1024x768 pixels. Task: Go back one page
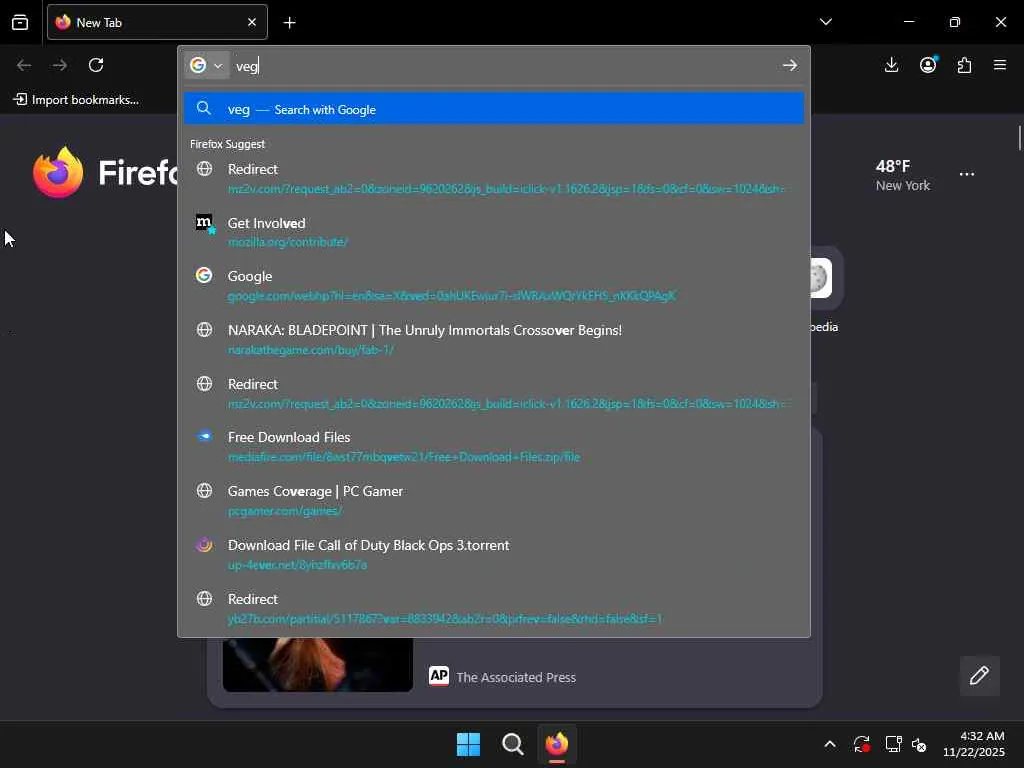24,65
